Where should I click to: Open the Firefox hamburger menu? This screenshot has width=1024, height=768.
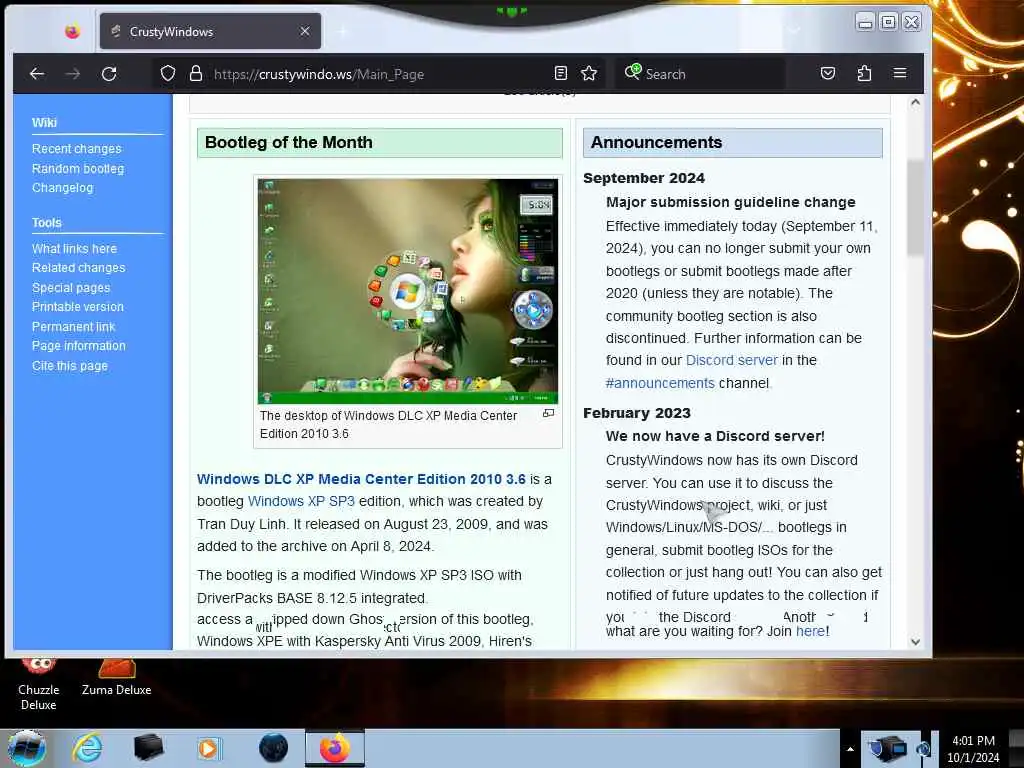(x=900, y=73)
